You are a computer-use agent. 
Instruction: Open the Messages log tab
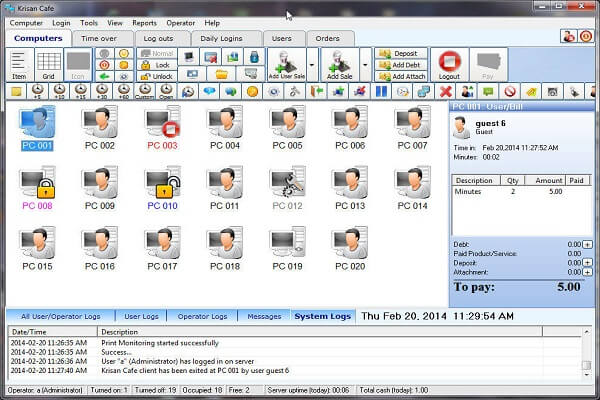[x=264, y=317]
